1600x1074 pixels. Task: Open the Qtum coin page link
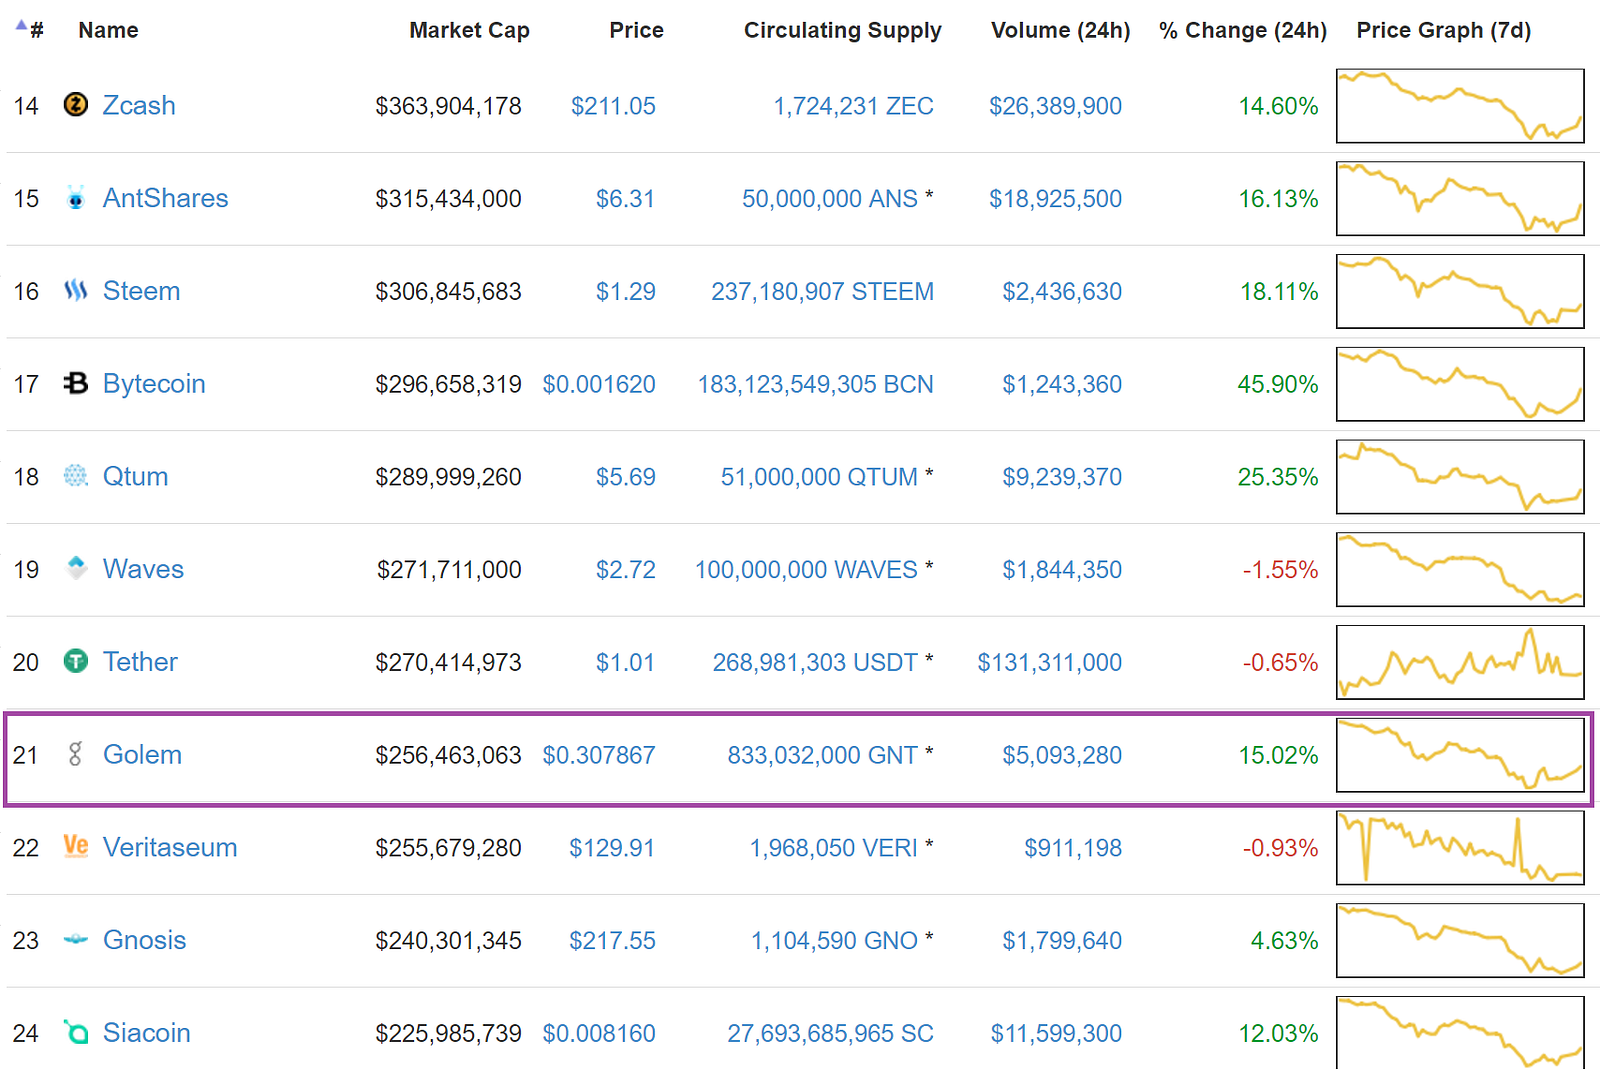tap(135, 476)
